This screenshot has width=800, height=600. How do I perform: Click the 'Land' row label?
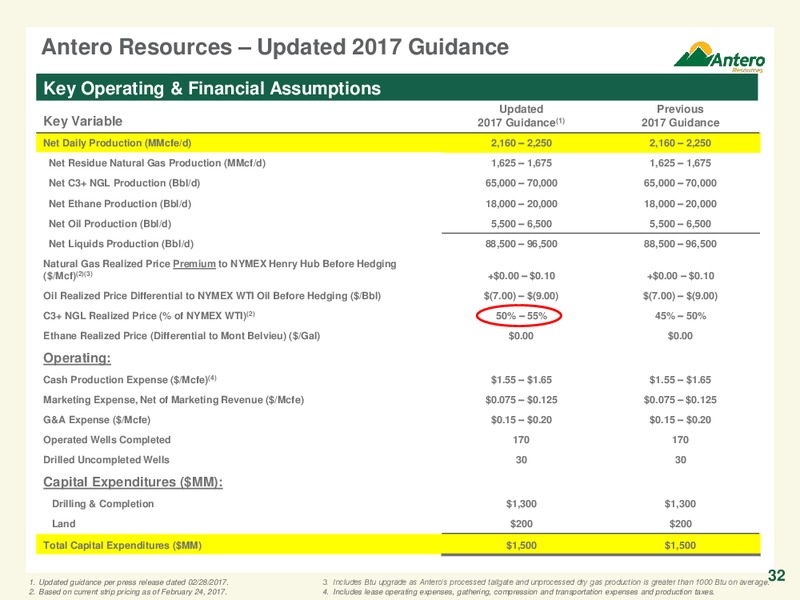(x=64, y=523)
